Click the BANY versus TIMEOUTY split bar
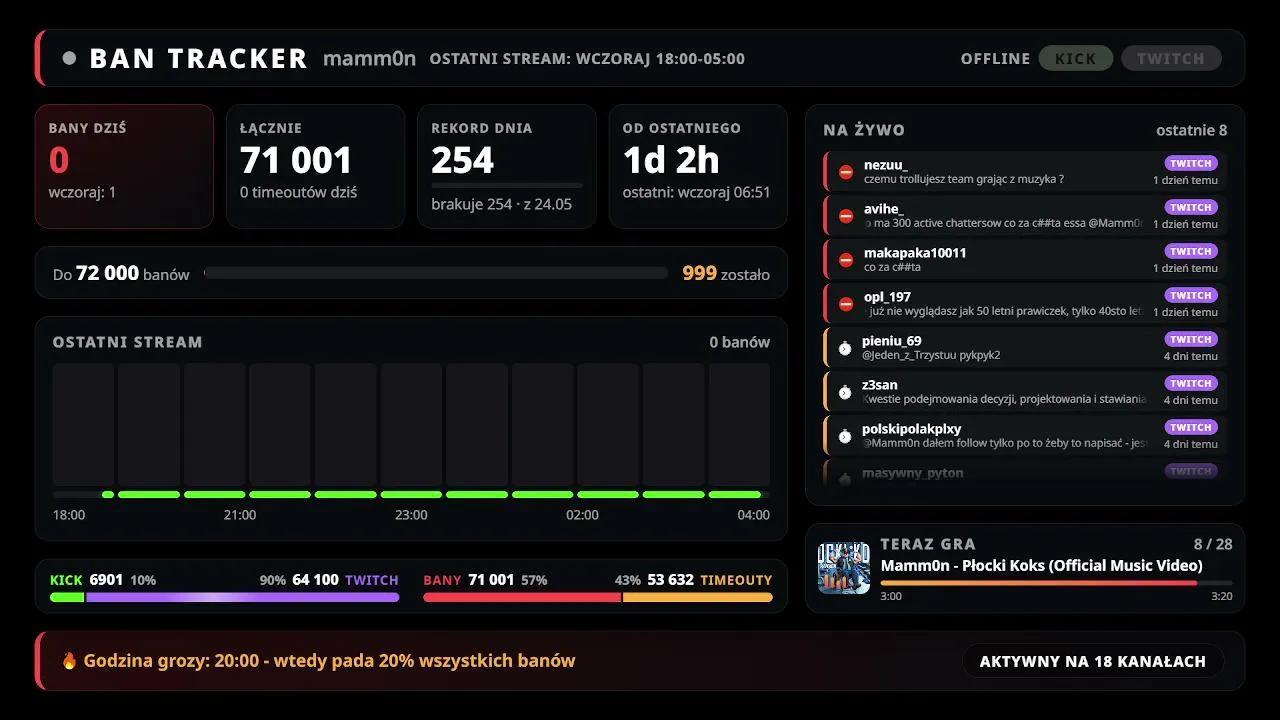This screenshot has height=720, width=1280. click(x=598, y=597)
